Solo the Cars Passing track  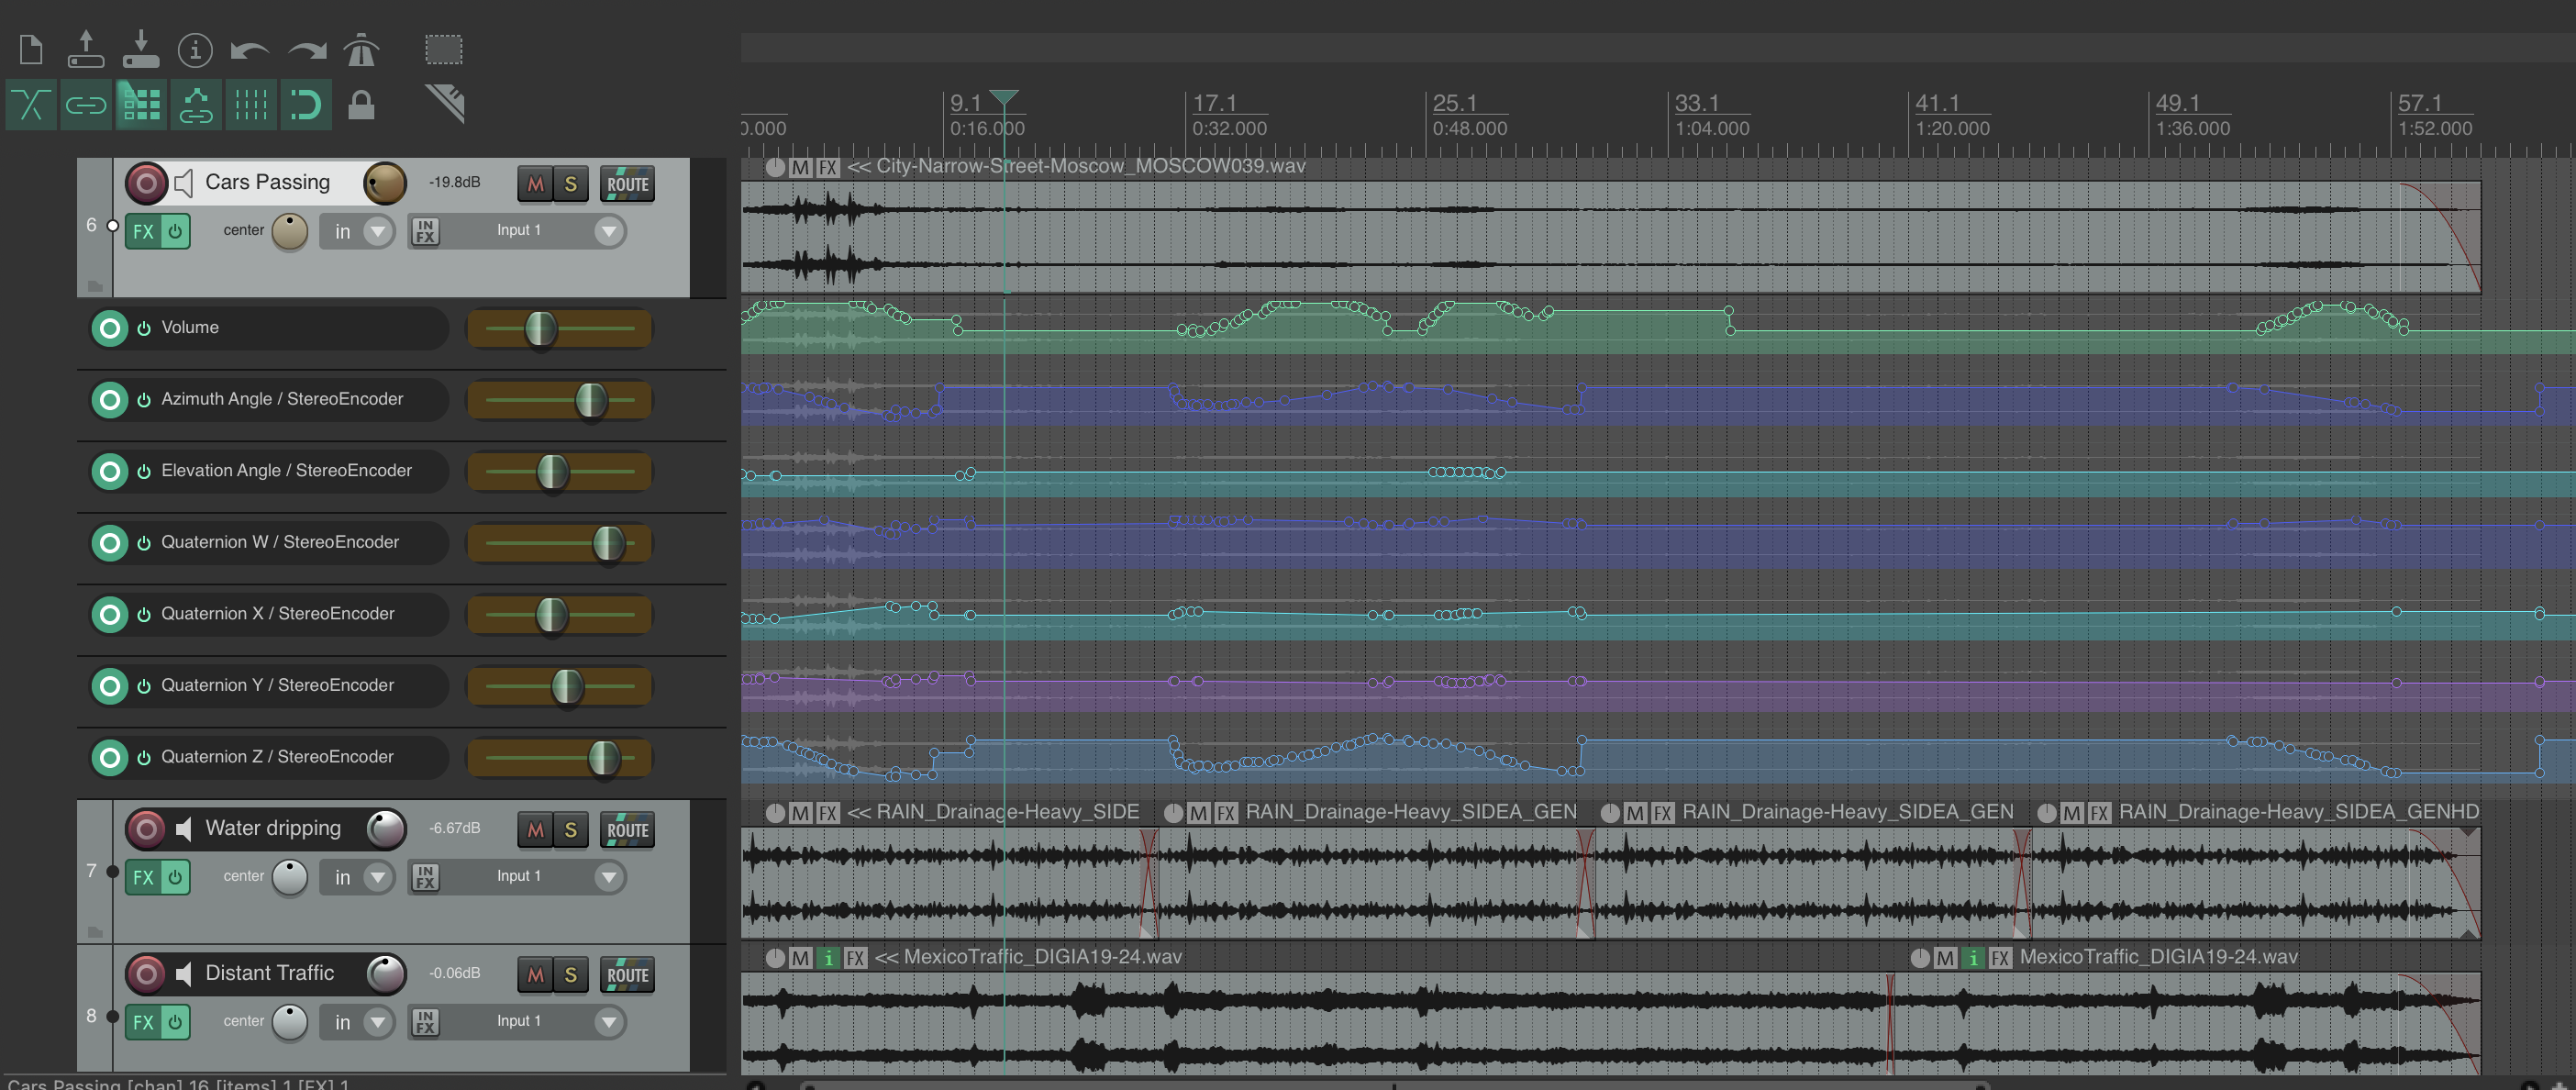(571, 184)
